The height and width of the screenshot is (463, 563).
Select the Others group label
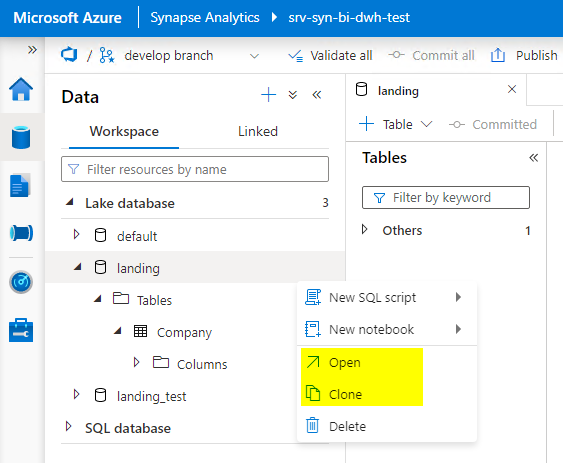[x=402, y=231]
